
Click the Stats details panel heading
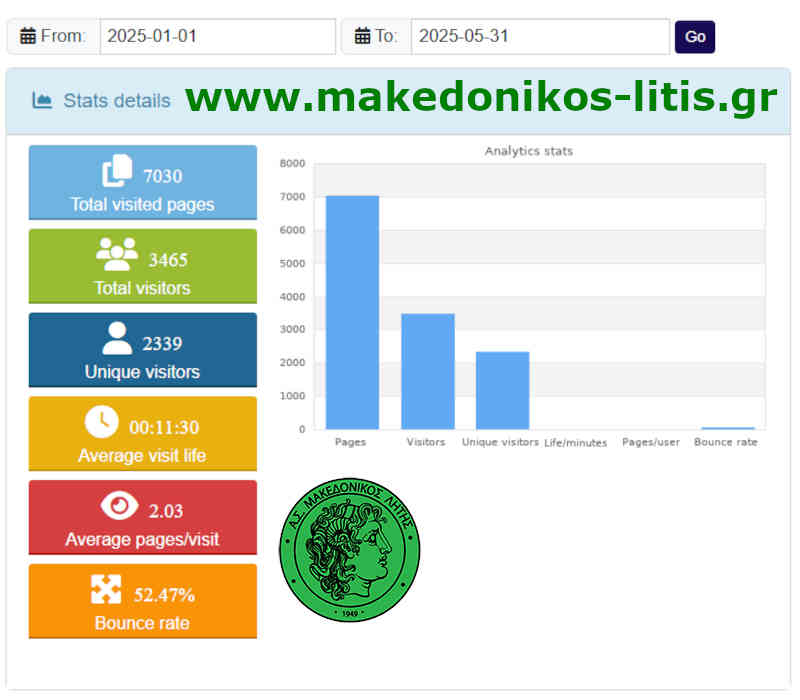tap(116, 100)
